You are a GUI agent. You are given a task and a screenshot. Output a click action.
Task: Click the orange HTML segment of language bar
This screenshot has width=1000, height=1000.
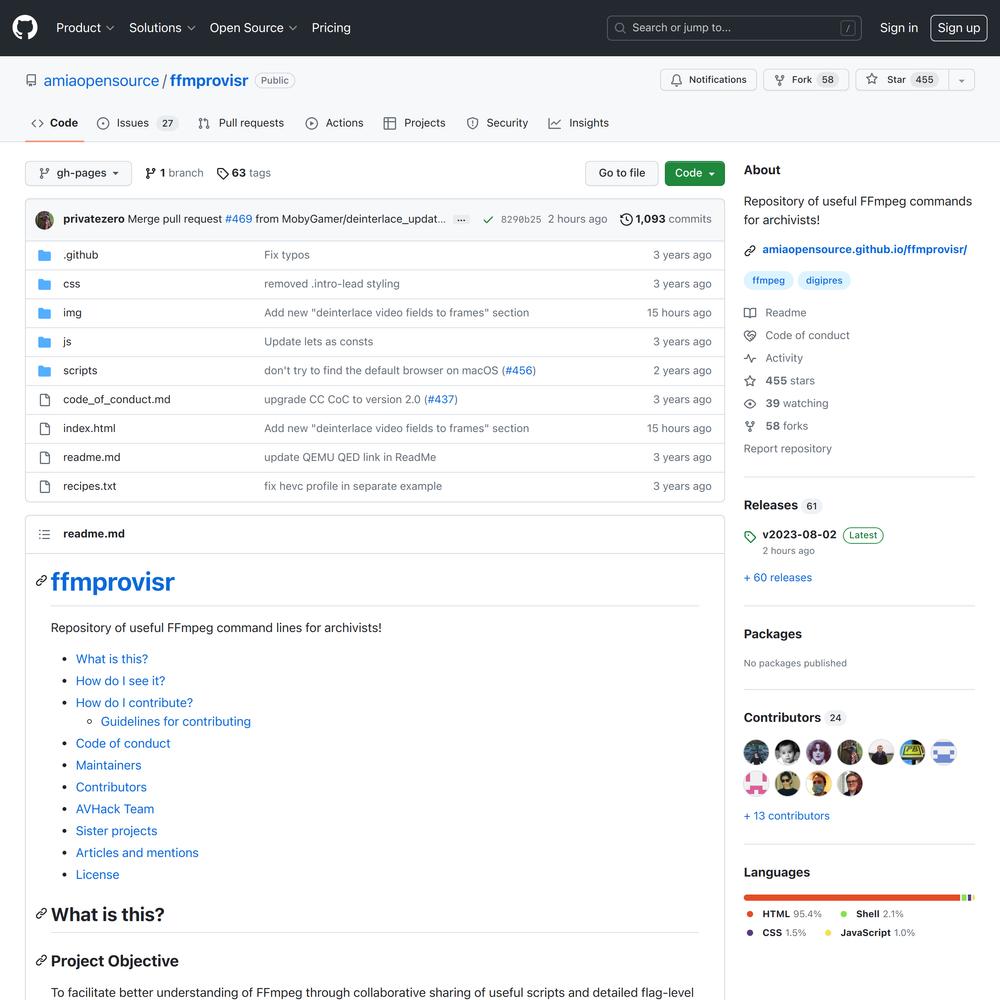click(852, 897)
